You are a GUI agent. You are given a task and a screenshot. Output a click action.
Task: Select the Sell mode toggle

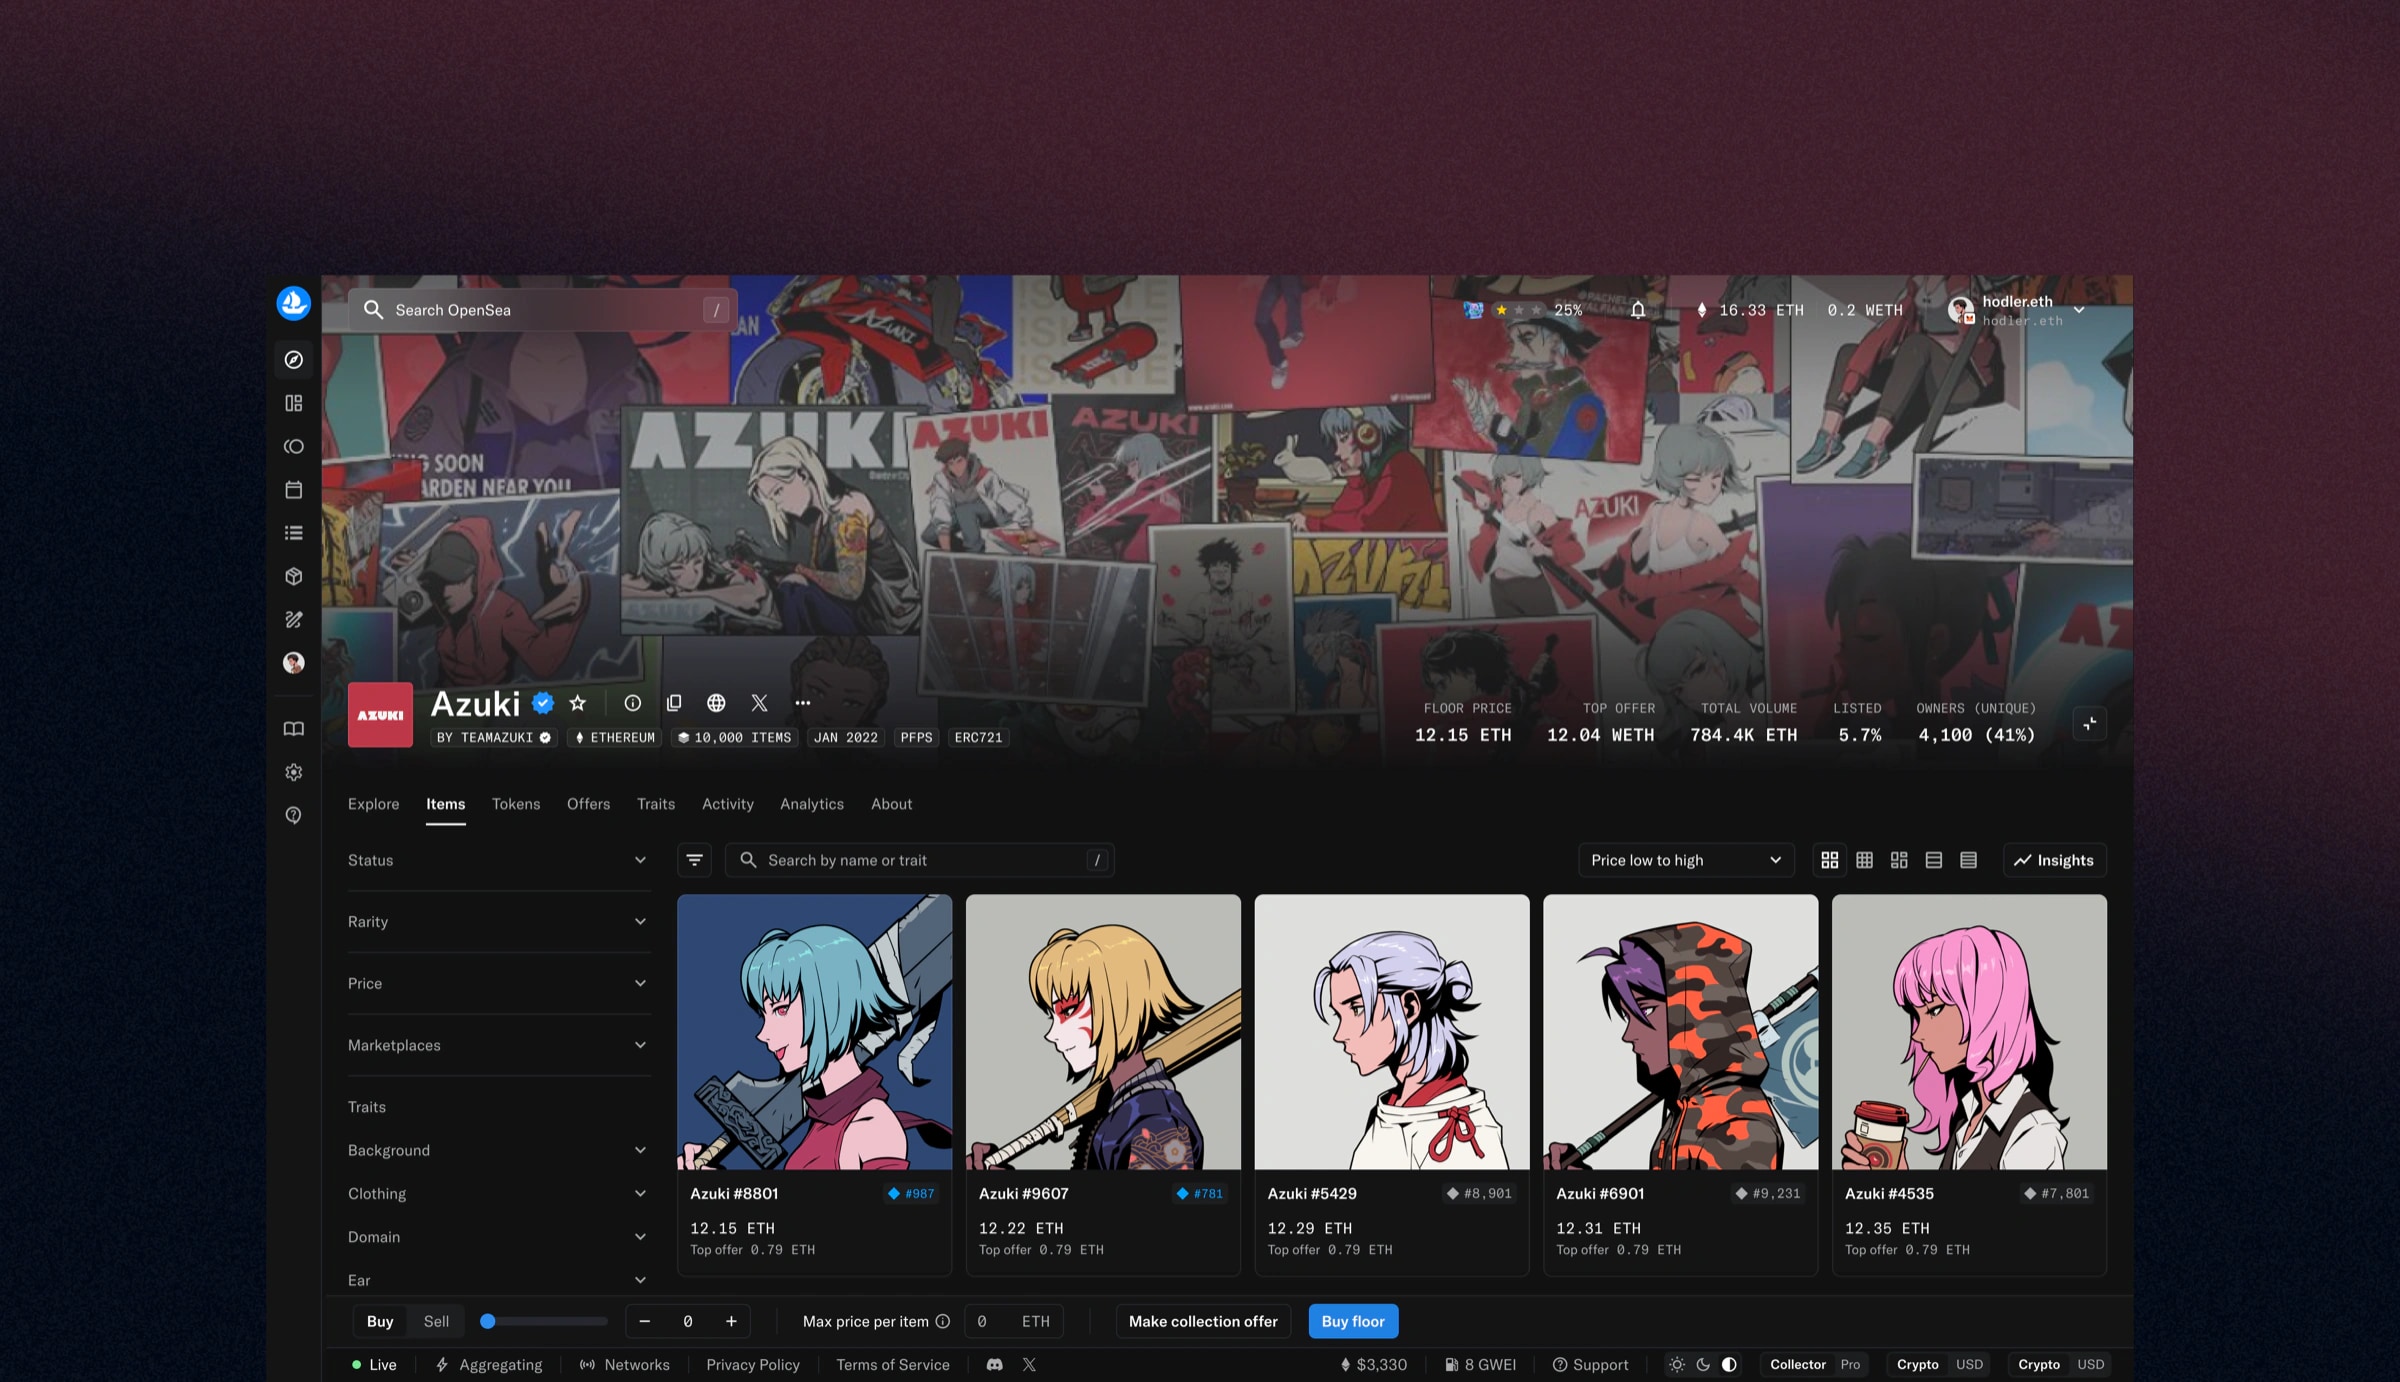pyautogui.click(x=436, y=1321)
